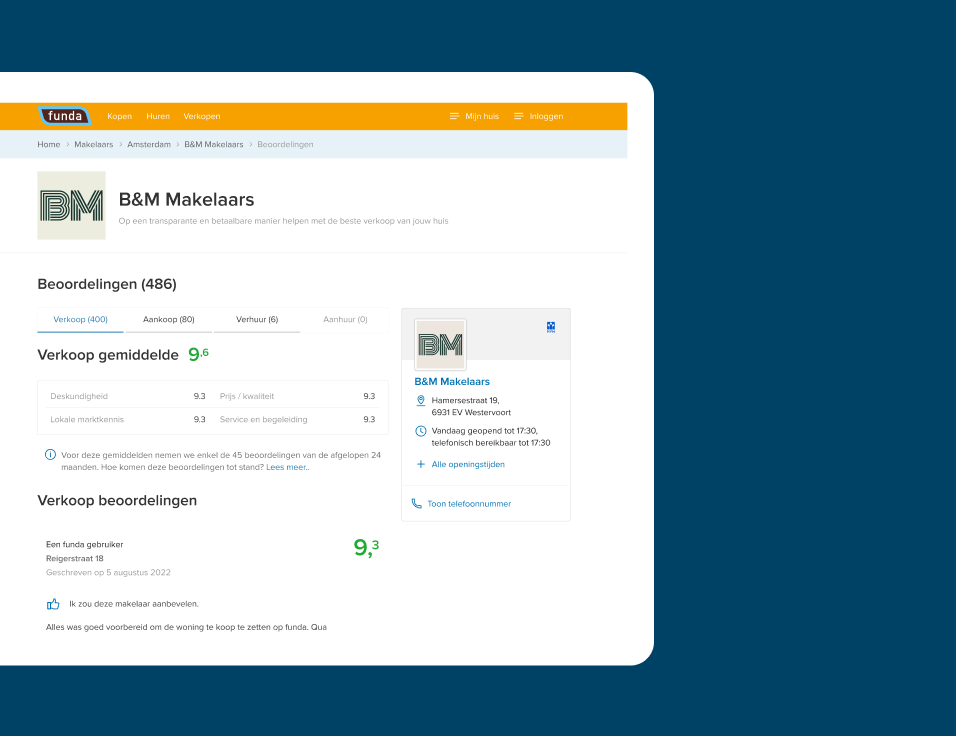Screen dimensions: 956x736
Task: Click reviewer name Een funda gebruiker
Action: 85,545
